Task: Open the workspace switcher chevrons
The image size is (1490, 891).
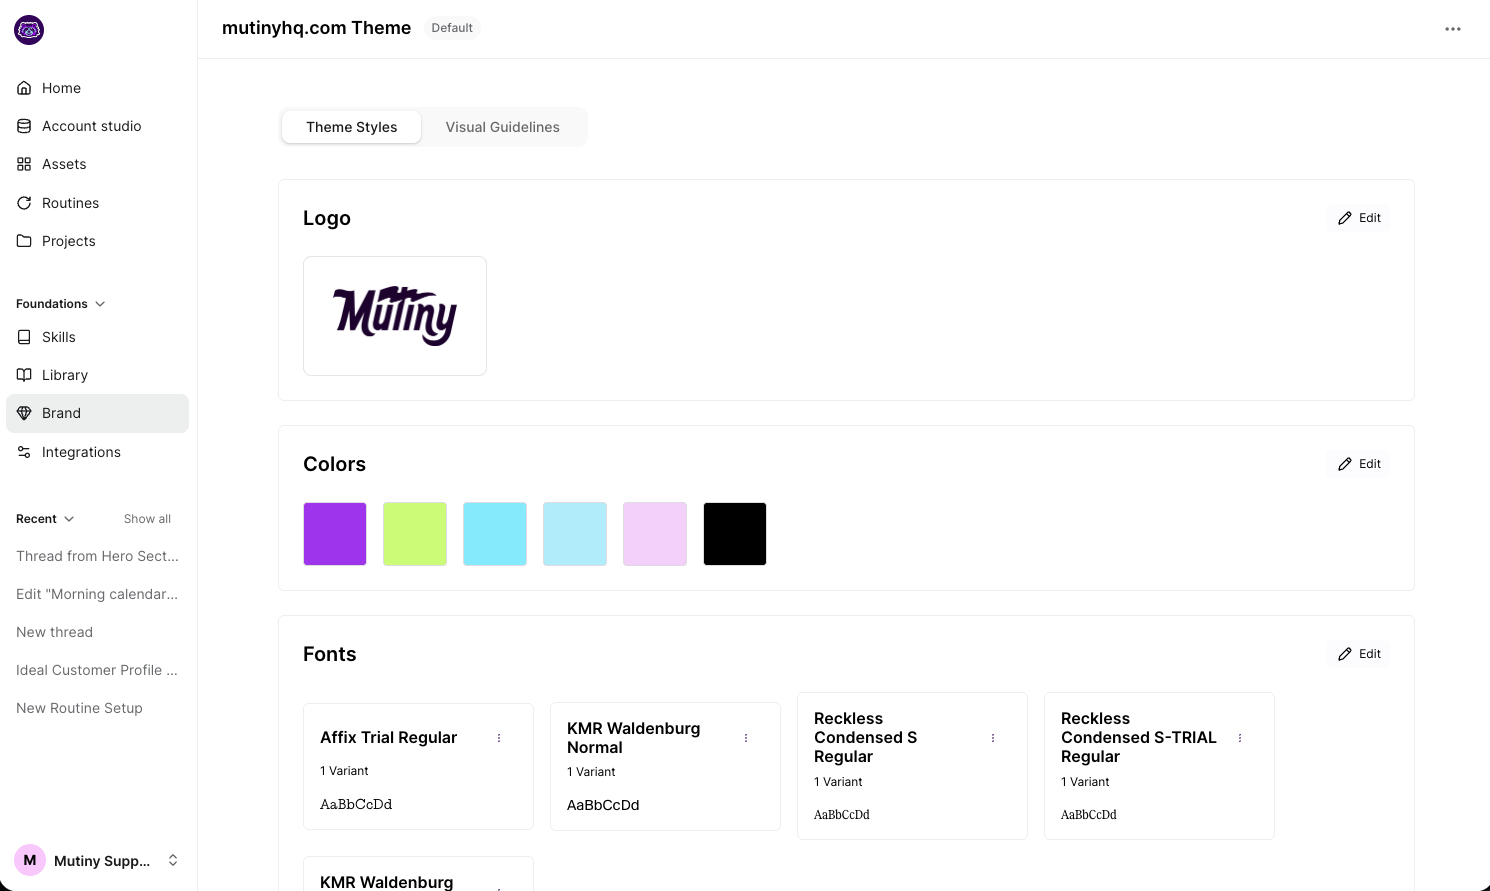Action: coord(173,860)
